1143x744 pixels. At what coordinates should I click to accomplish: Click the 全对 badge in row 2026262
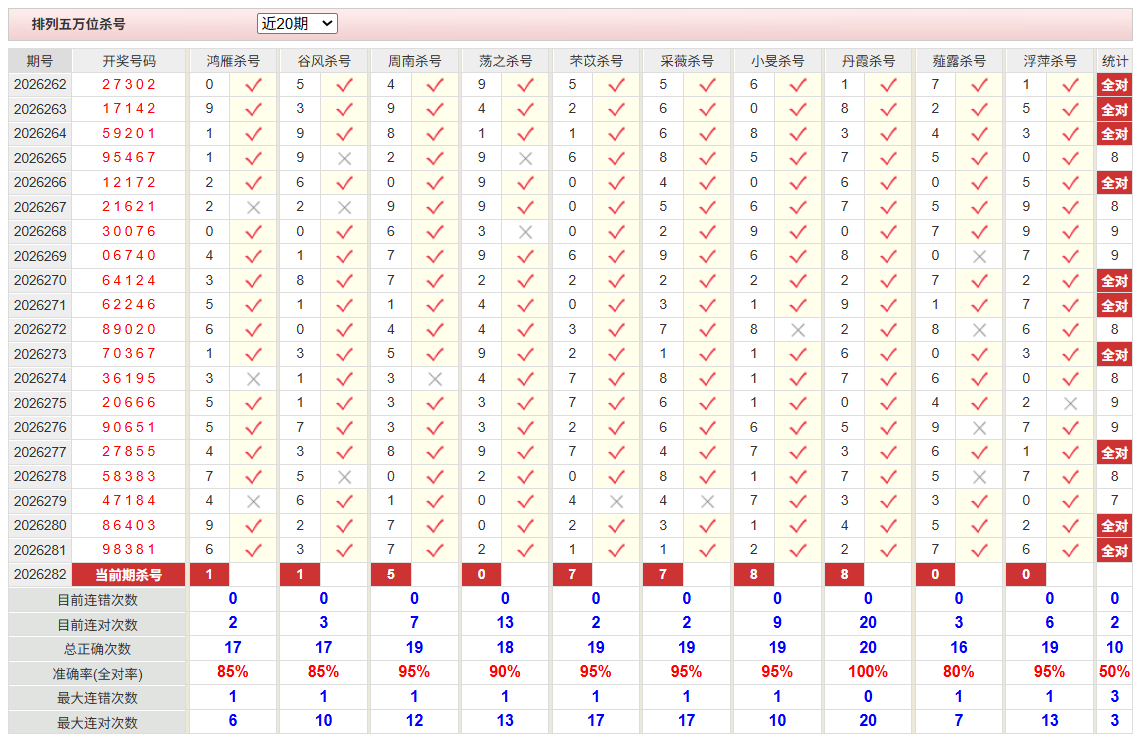pyautogui.click(x=1115, y=85)
